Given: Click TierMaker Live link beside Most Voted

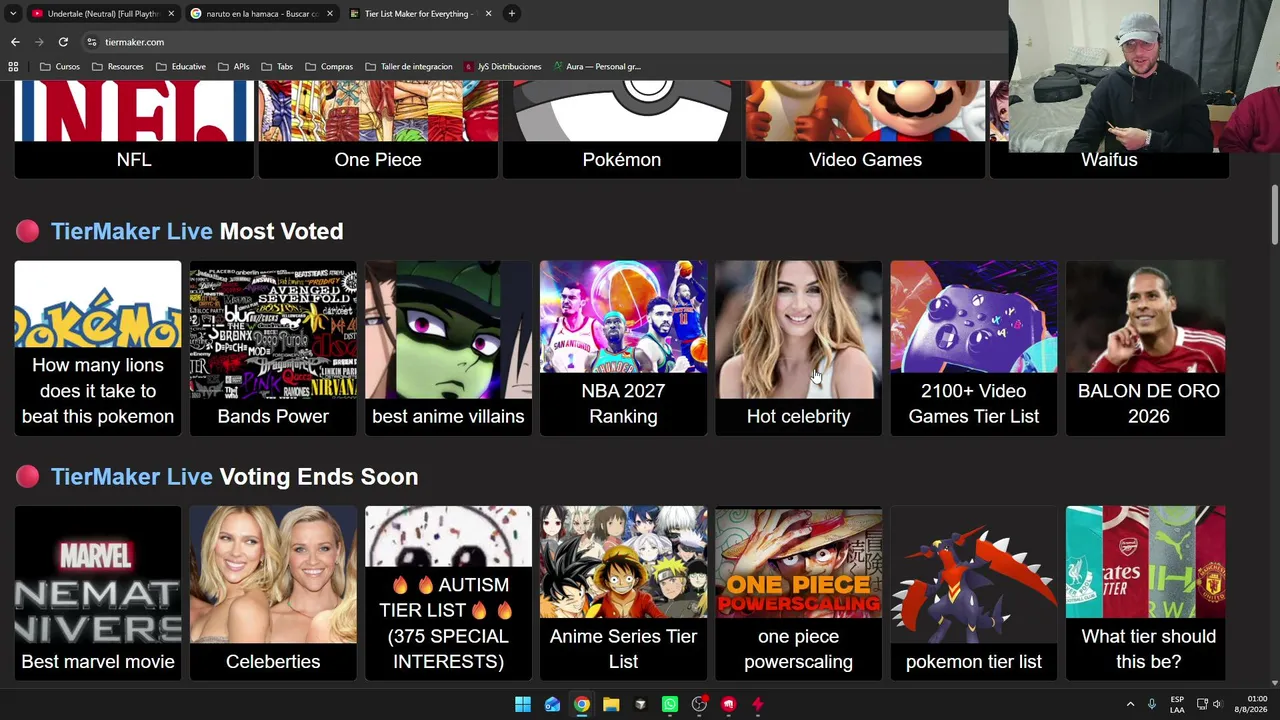Looking at the screenshot, I should [x=132, y=231].
